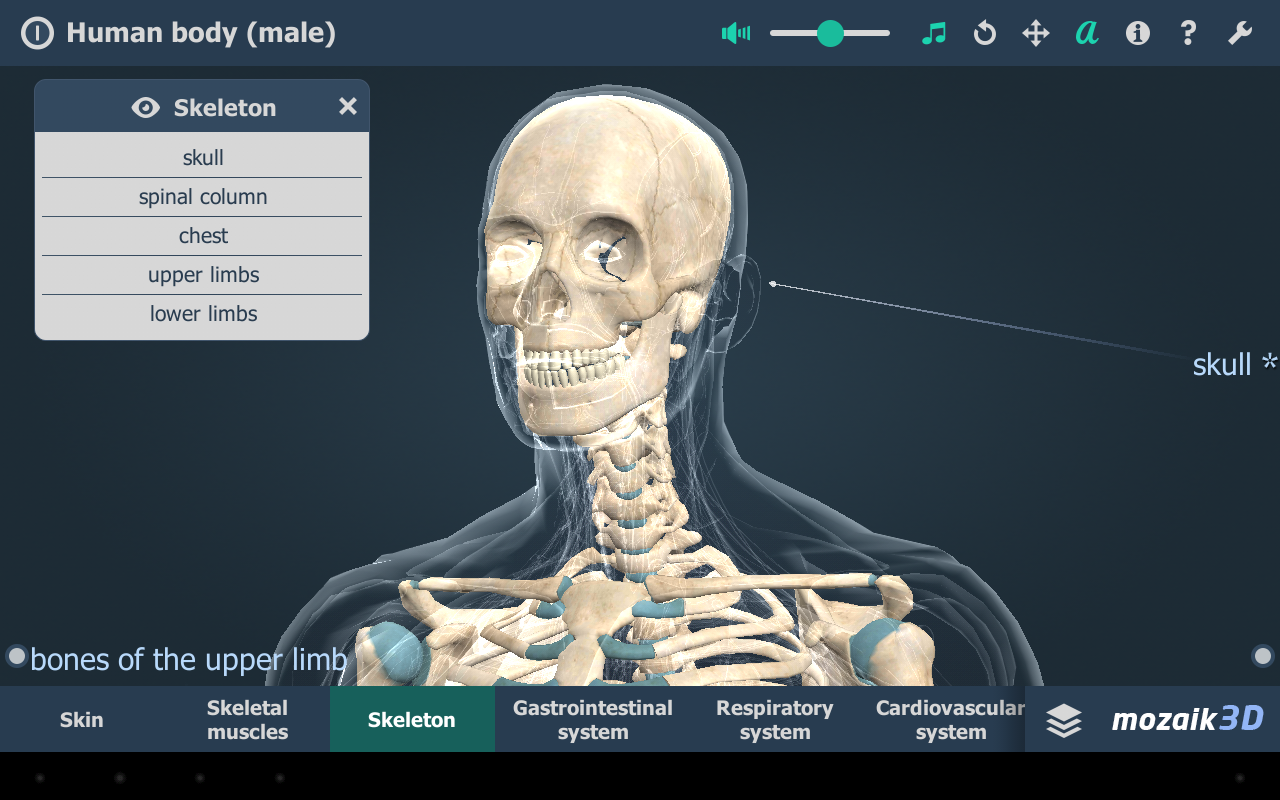
Task: Click the round marker on the right edge
Action: [x=1263, y=656]
